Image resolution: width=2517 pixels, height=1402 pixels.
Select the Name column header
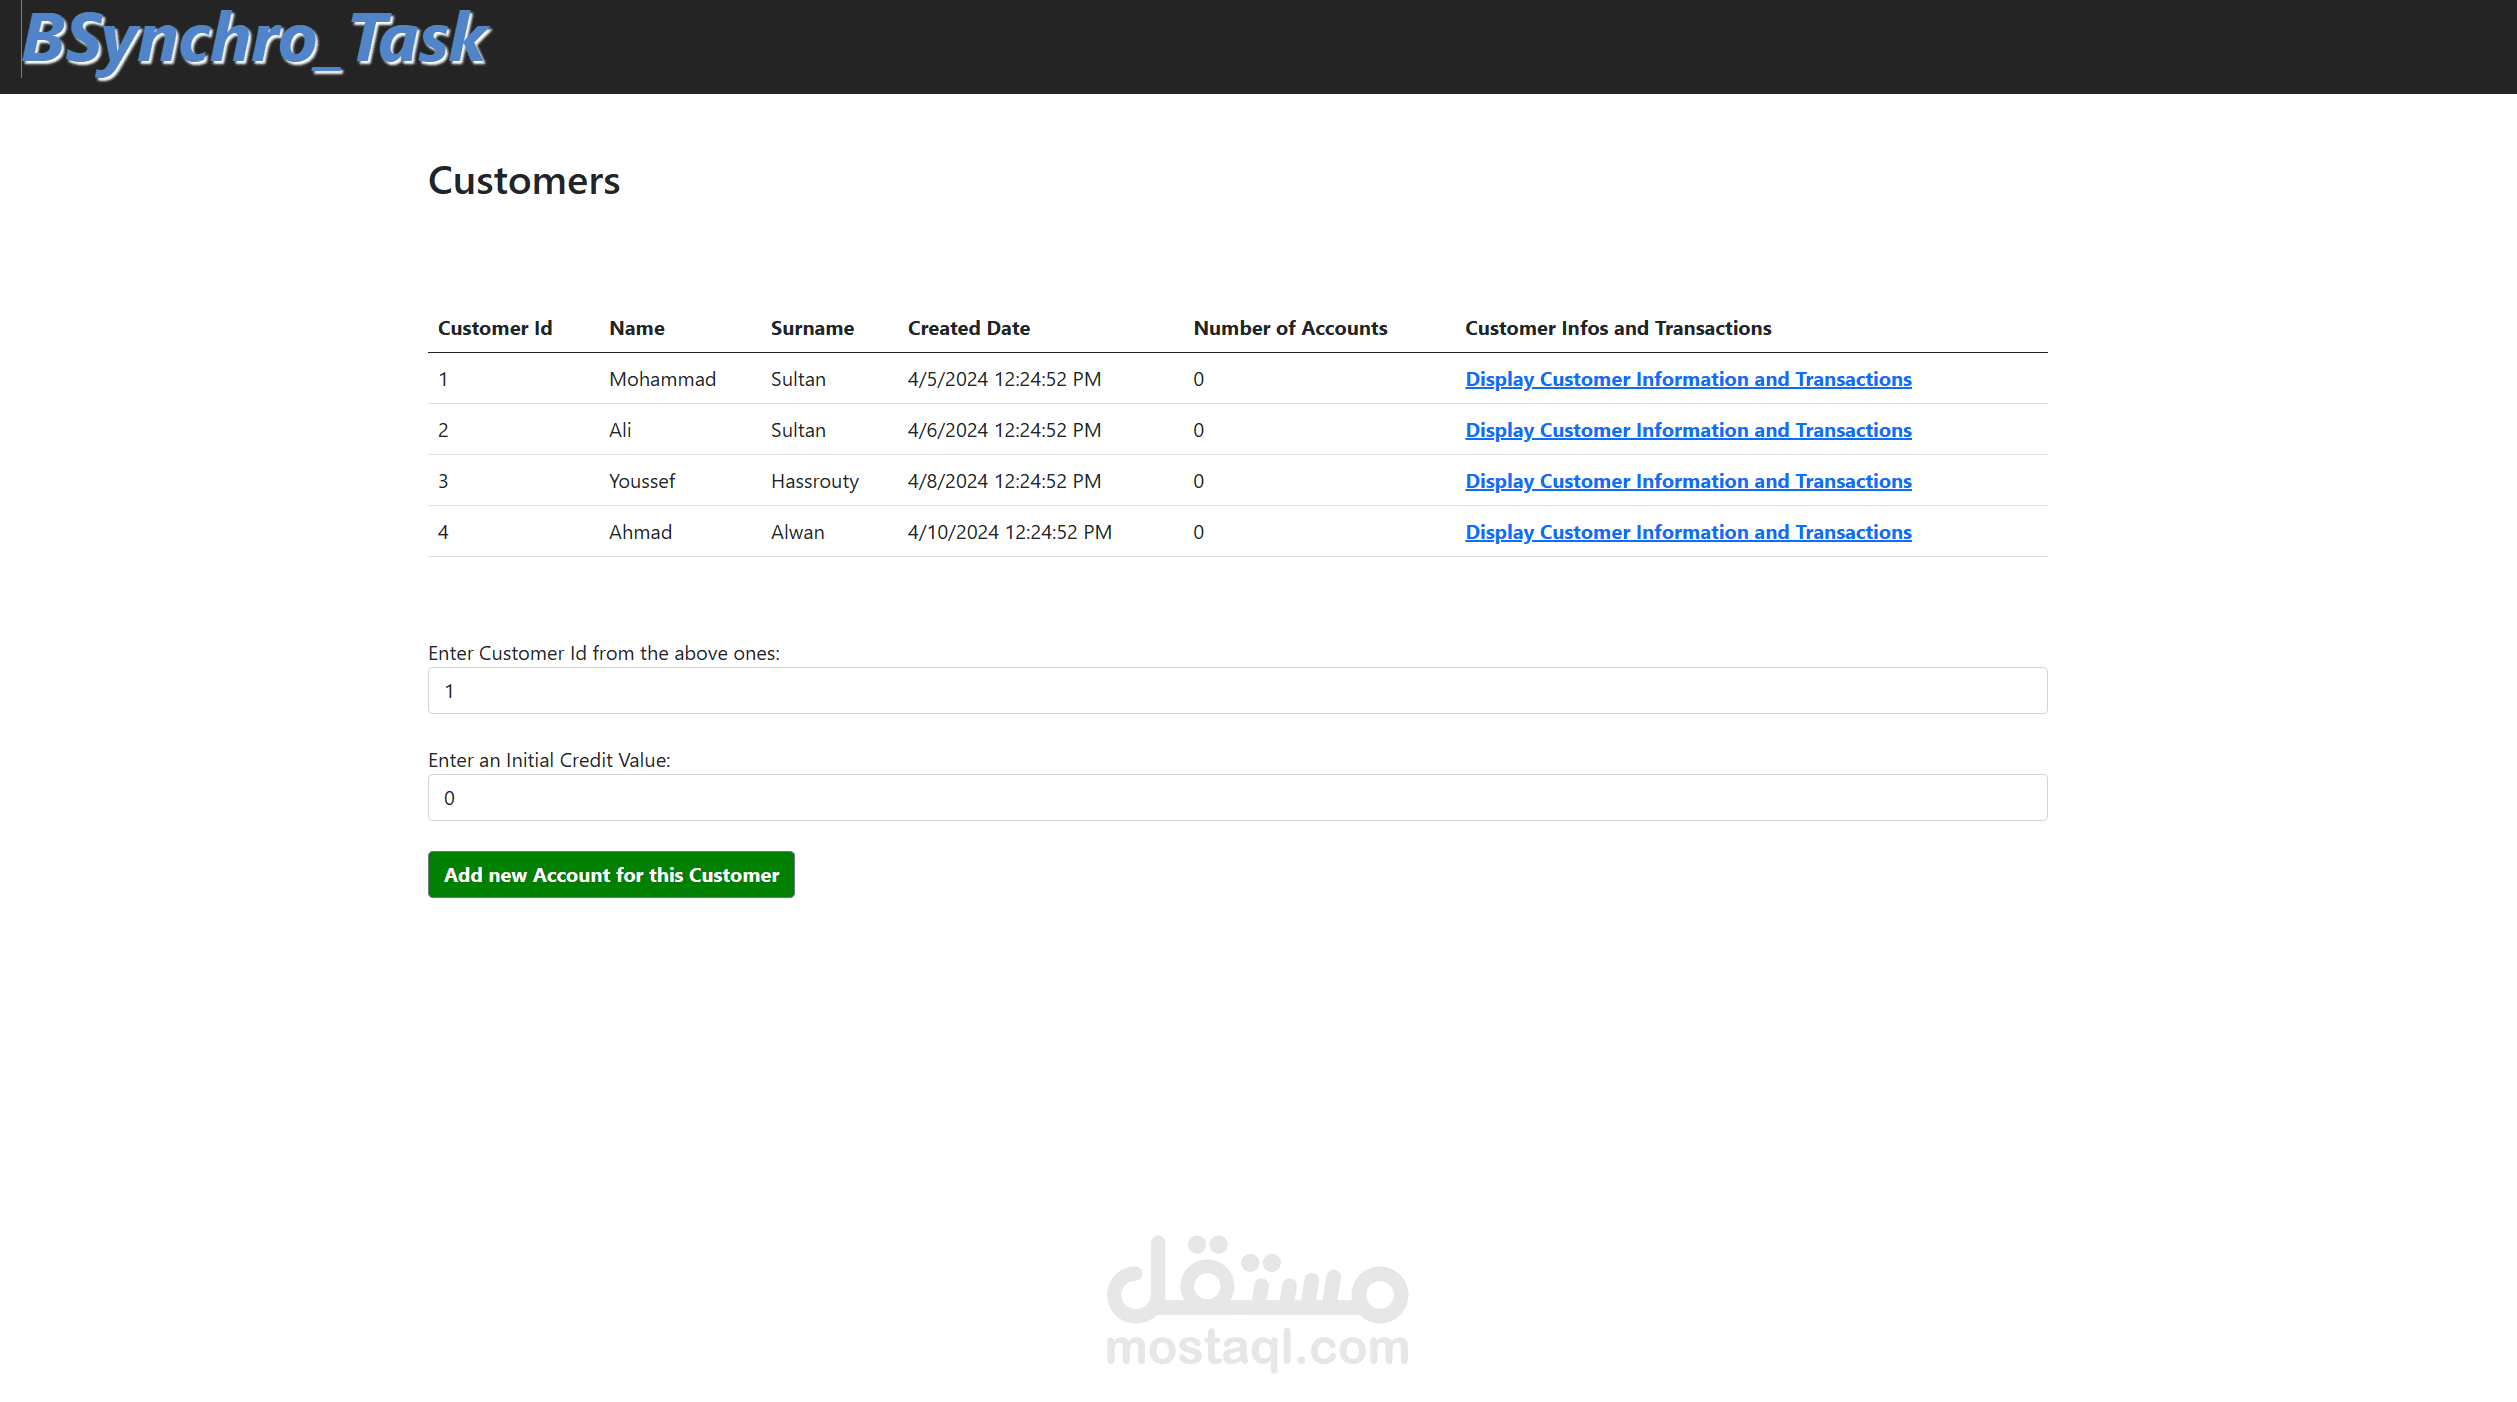[636, 327]
